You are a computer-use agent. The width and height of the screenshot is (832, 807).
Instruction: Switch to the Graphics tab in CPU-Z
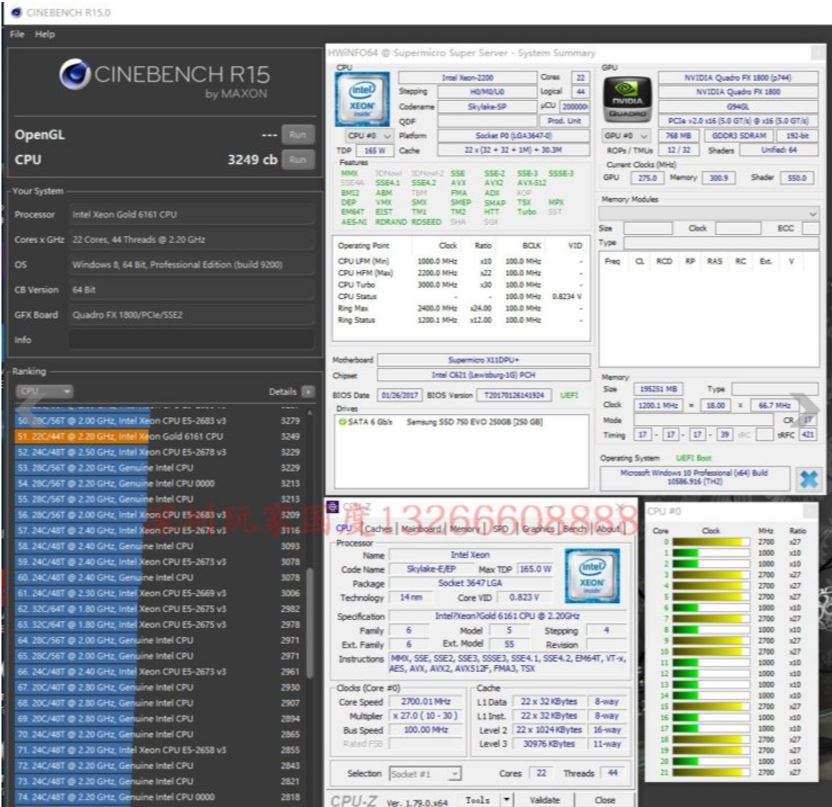538,528
